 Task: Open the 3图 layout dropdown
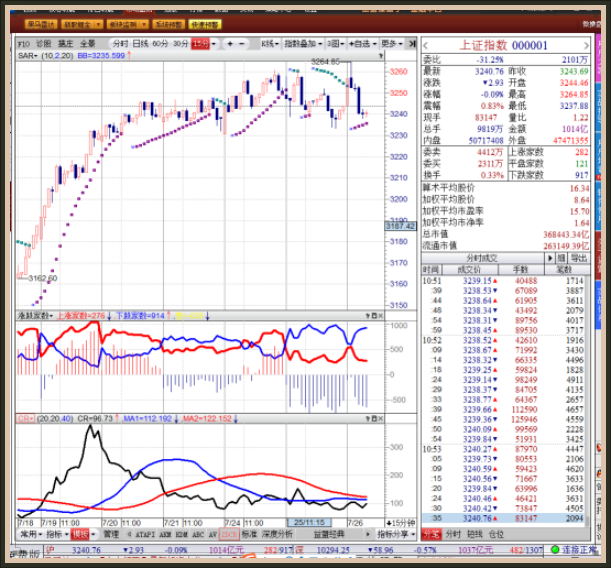point(336,44)
